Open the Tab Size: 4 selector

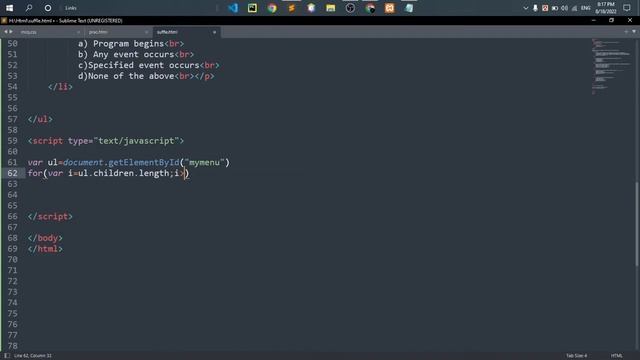pyautogui.click(x=576, y=356)
